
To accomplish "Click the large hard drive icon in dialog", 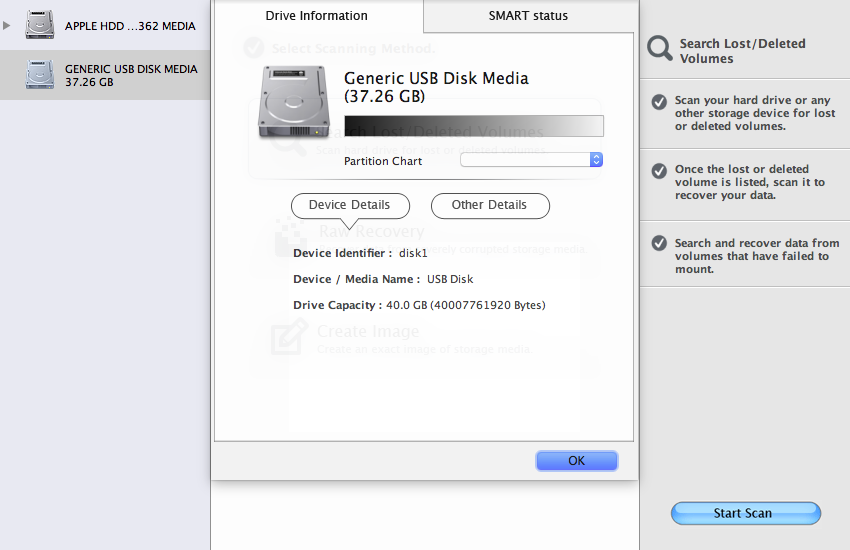I will tap(294, 101).
